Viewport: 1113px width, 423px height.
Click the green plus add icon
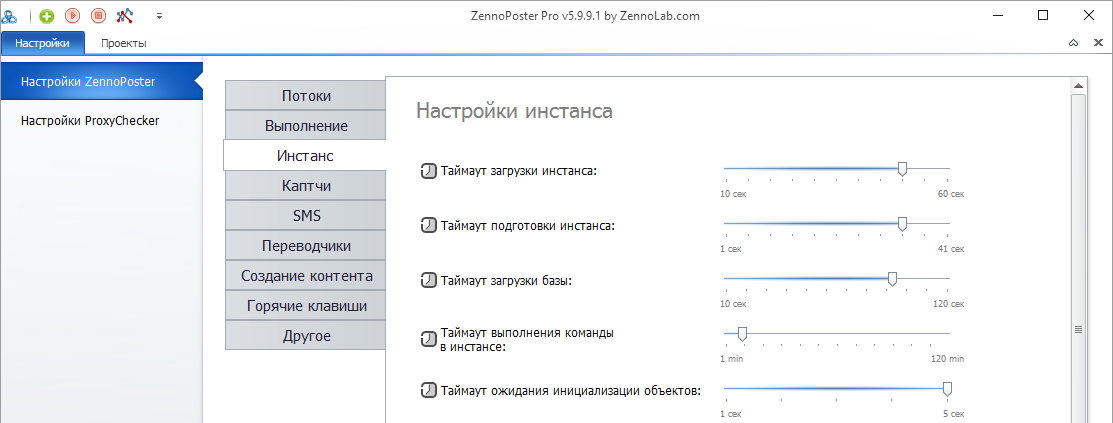coord(47,15)
